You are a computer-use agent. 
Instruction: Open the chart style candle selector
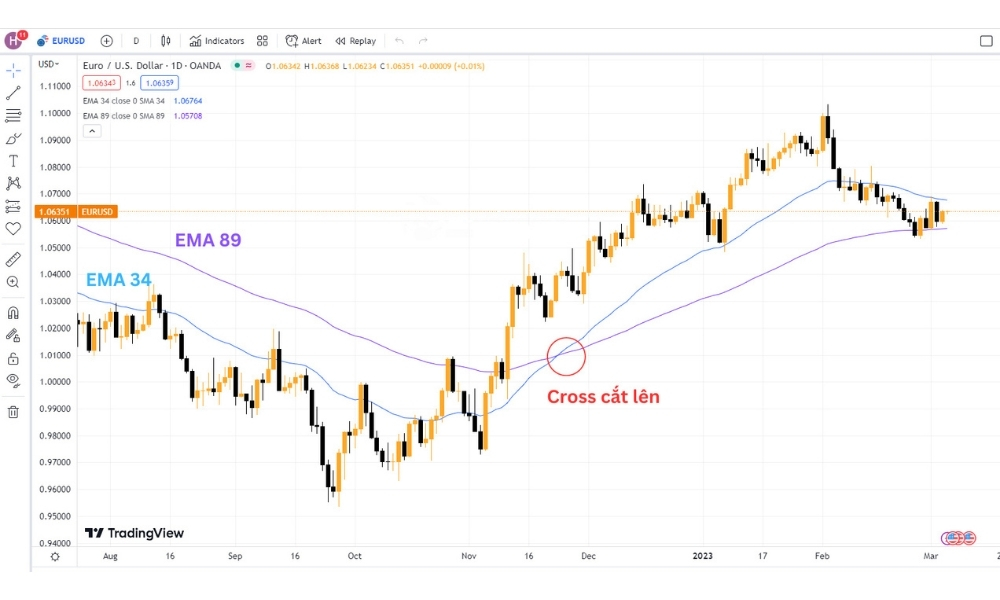(165, 40)
